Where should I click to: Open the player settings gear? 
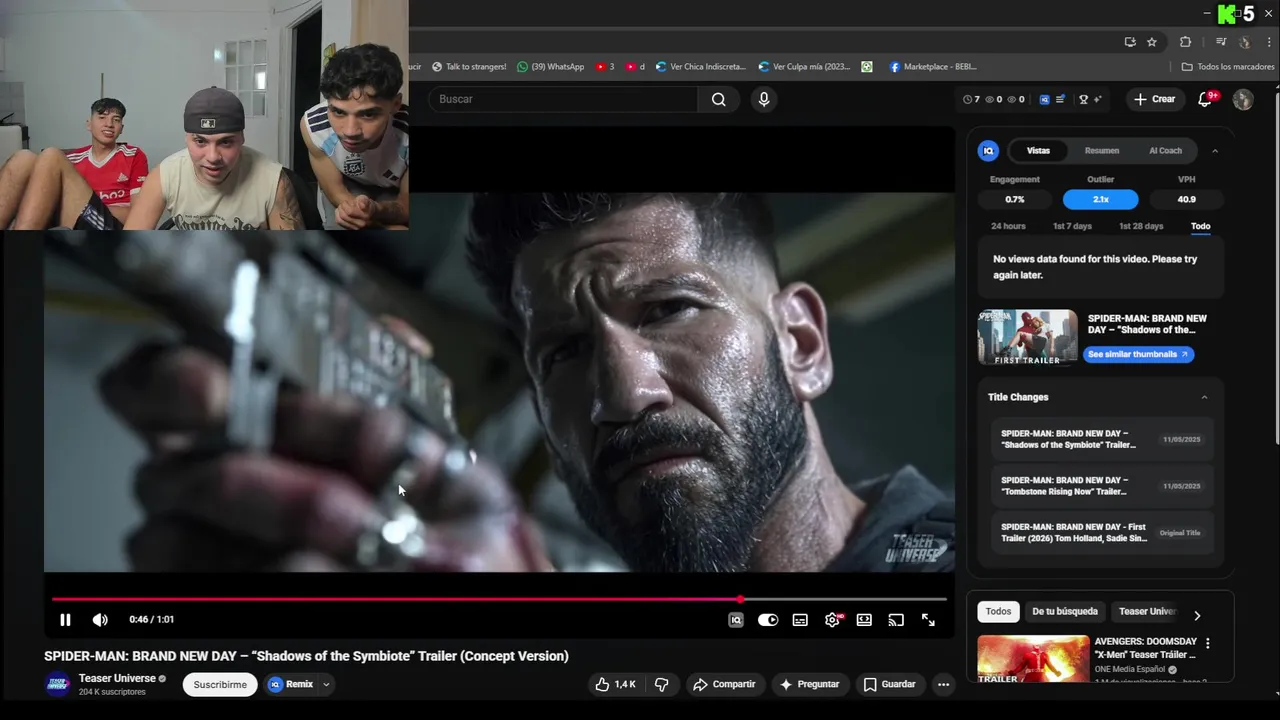click(832, 620)
